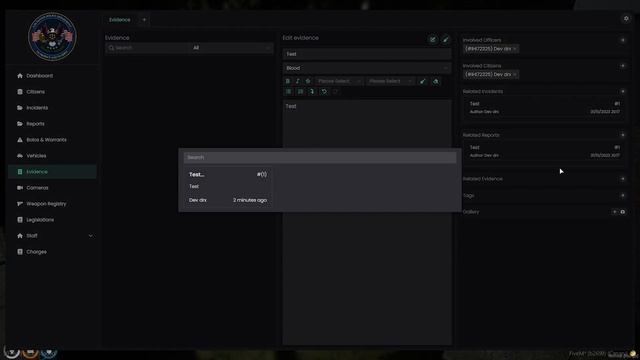Toggle italic formatting in editor
Screen dimensions: 640x360
pos(298,81)
